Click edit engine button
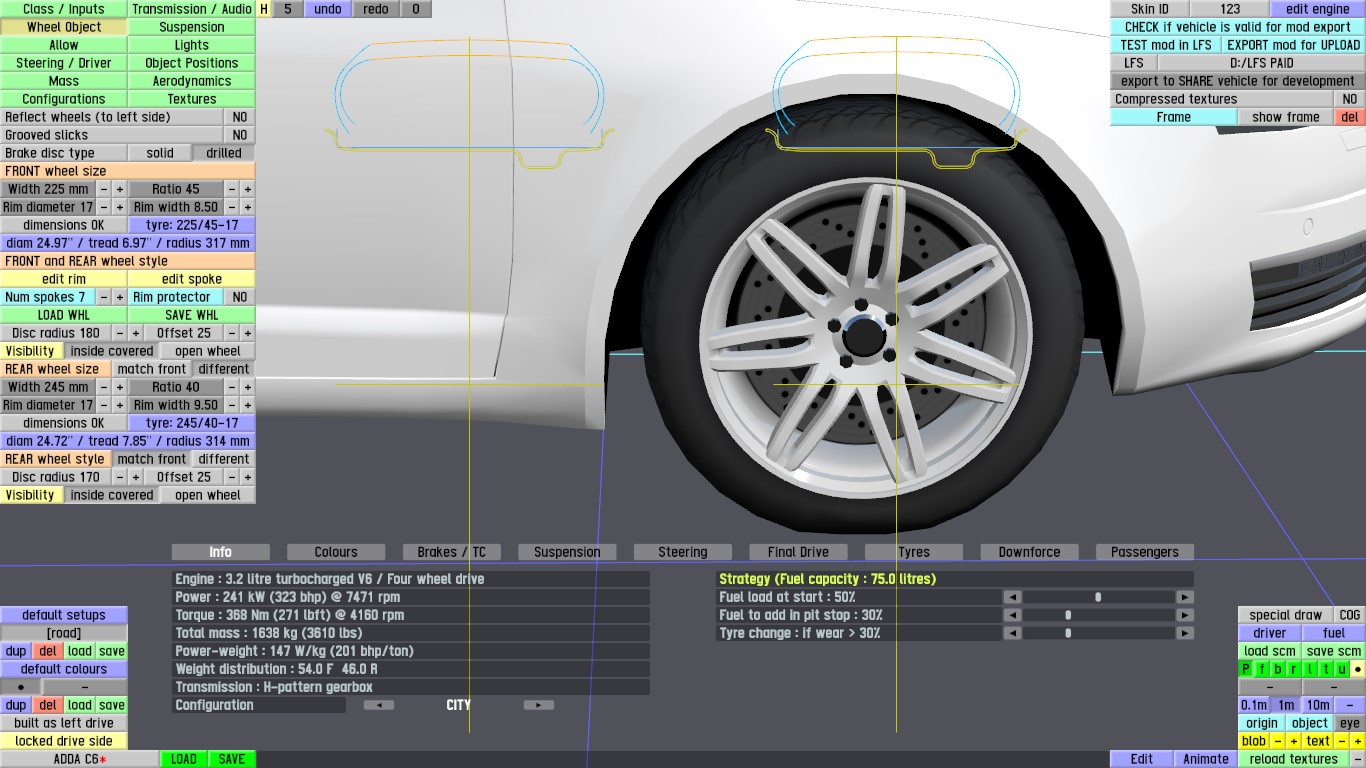Screen dimensions: 1366x768 pos(1318,9)
